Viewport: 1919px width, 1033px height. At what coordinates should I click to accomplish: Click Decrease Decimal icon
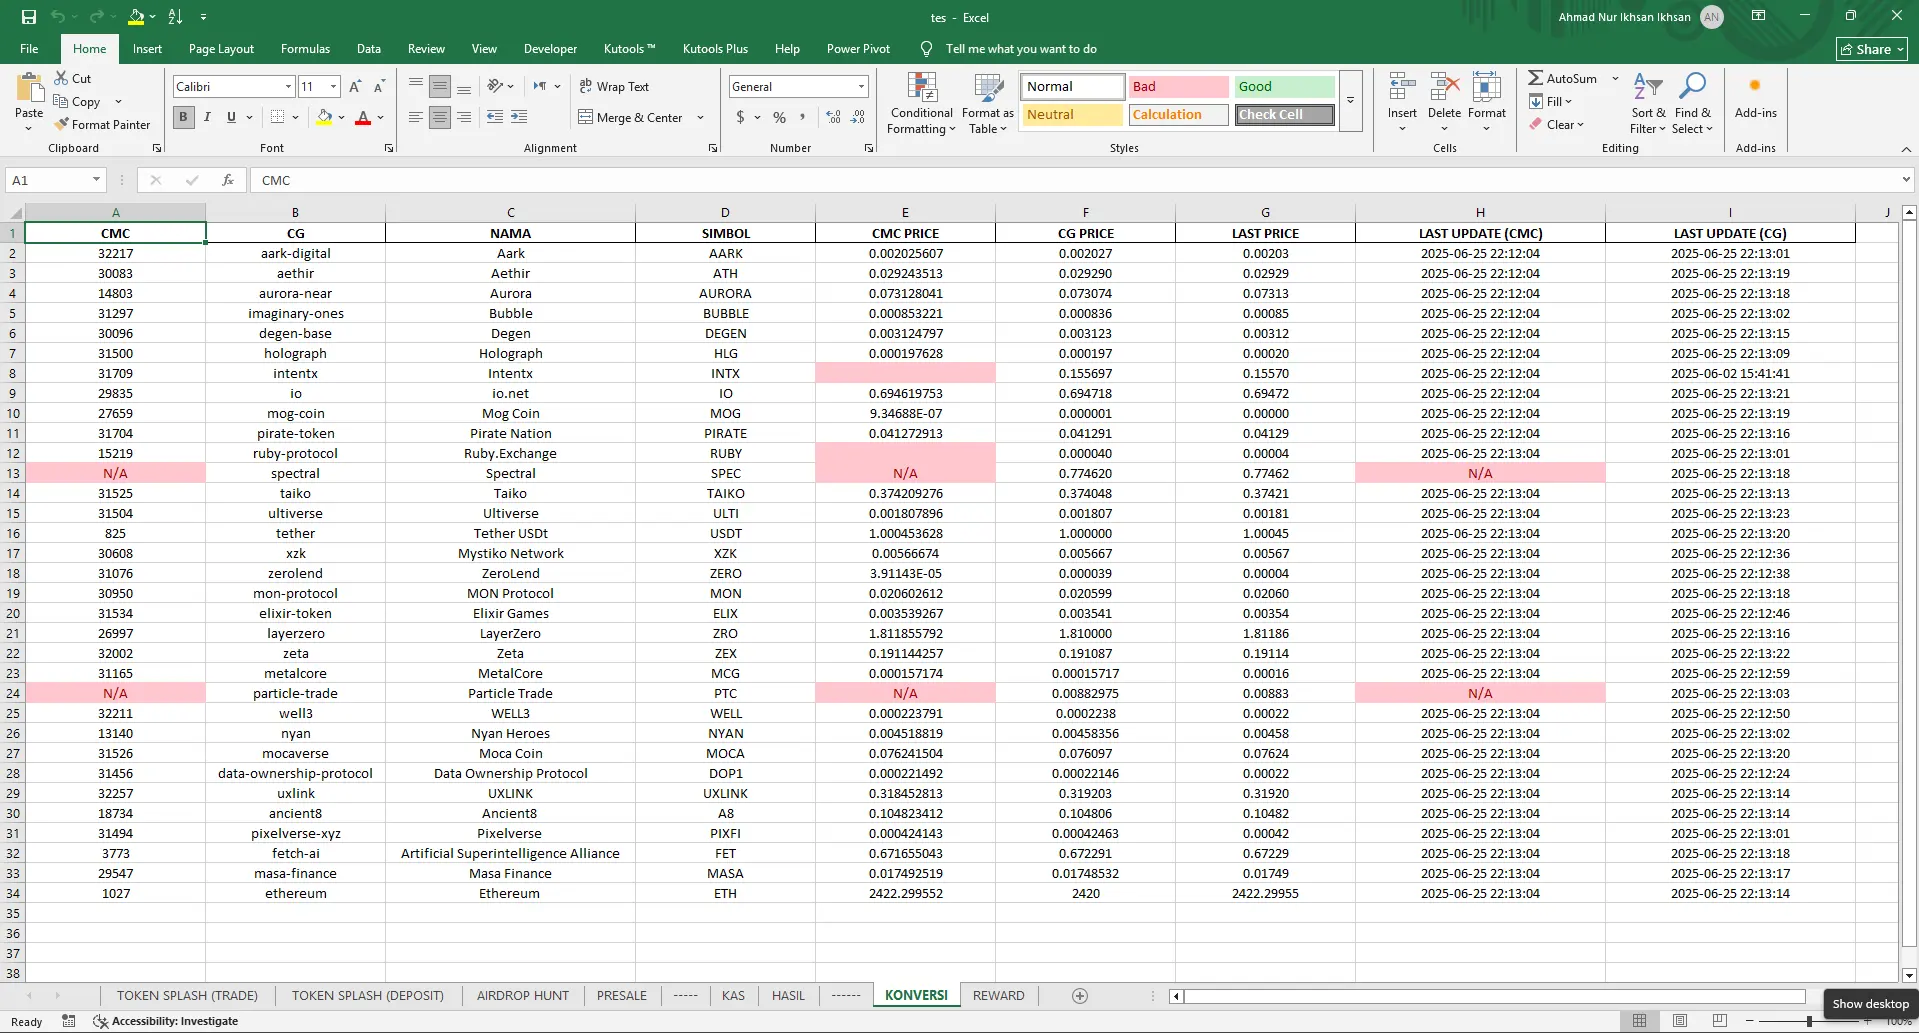858,117
